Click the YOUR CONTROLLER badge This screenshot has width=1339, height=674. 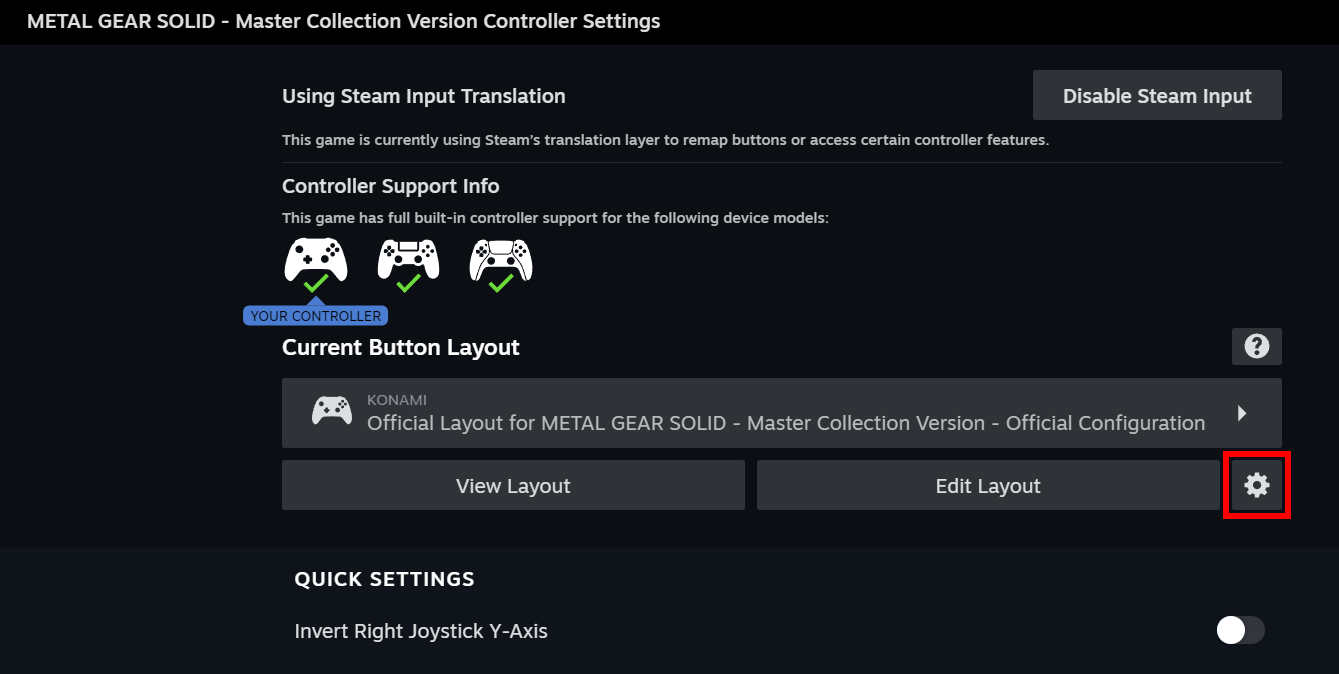(x=315, y=315)
